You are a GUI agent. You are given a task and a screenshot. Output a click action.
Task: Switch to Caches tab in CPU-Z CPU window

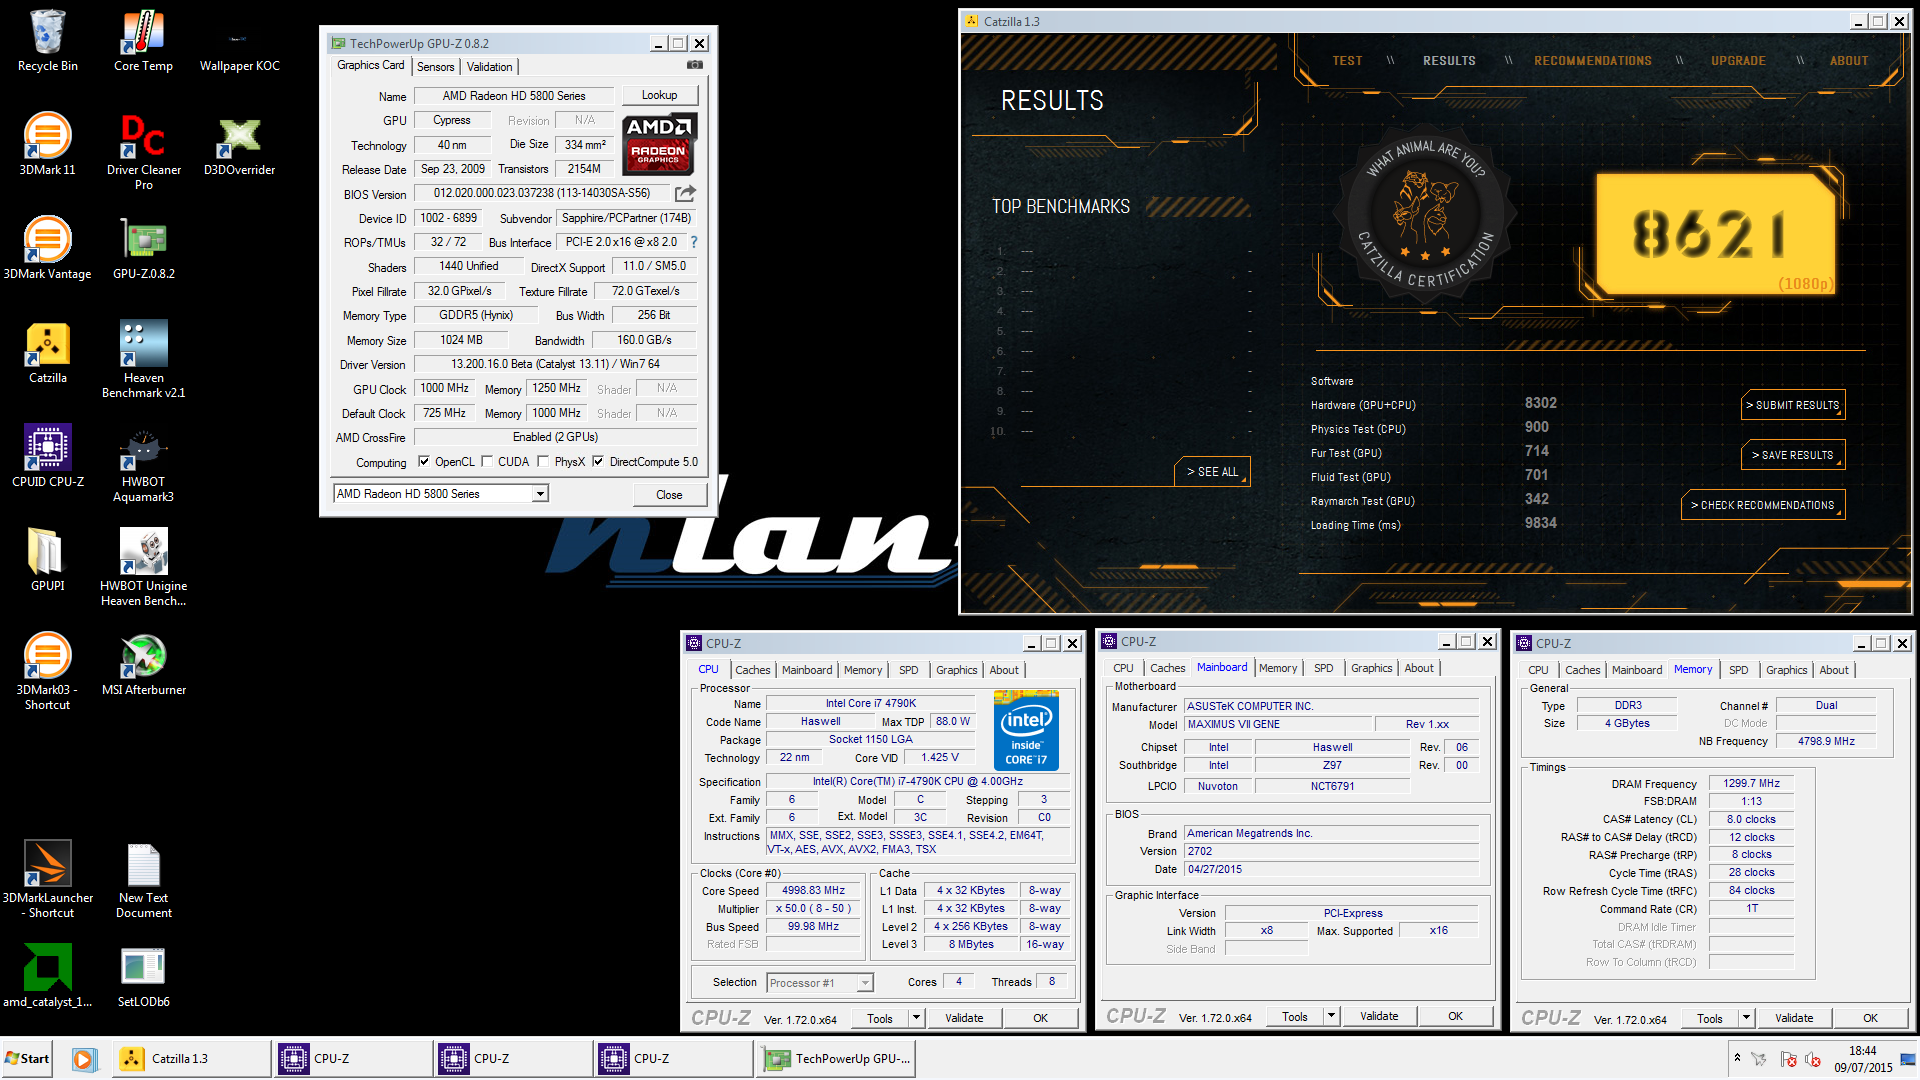pos(752,670)
